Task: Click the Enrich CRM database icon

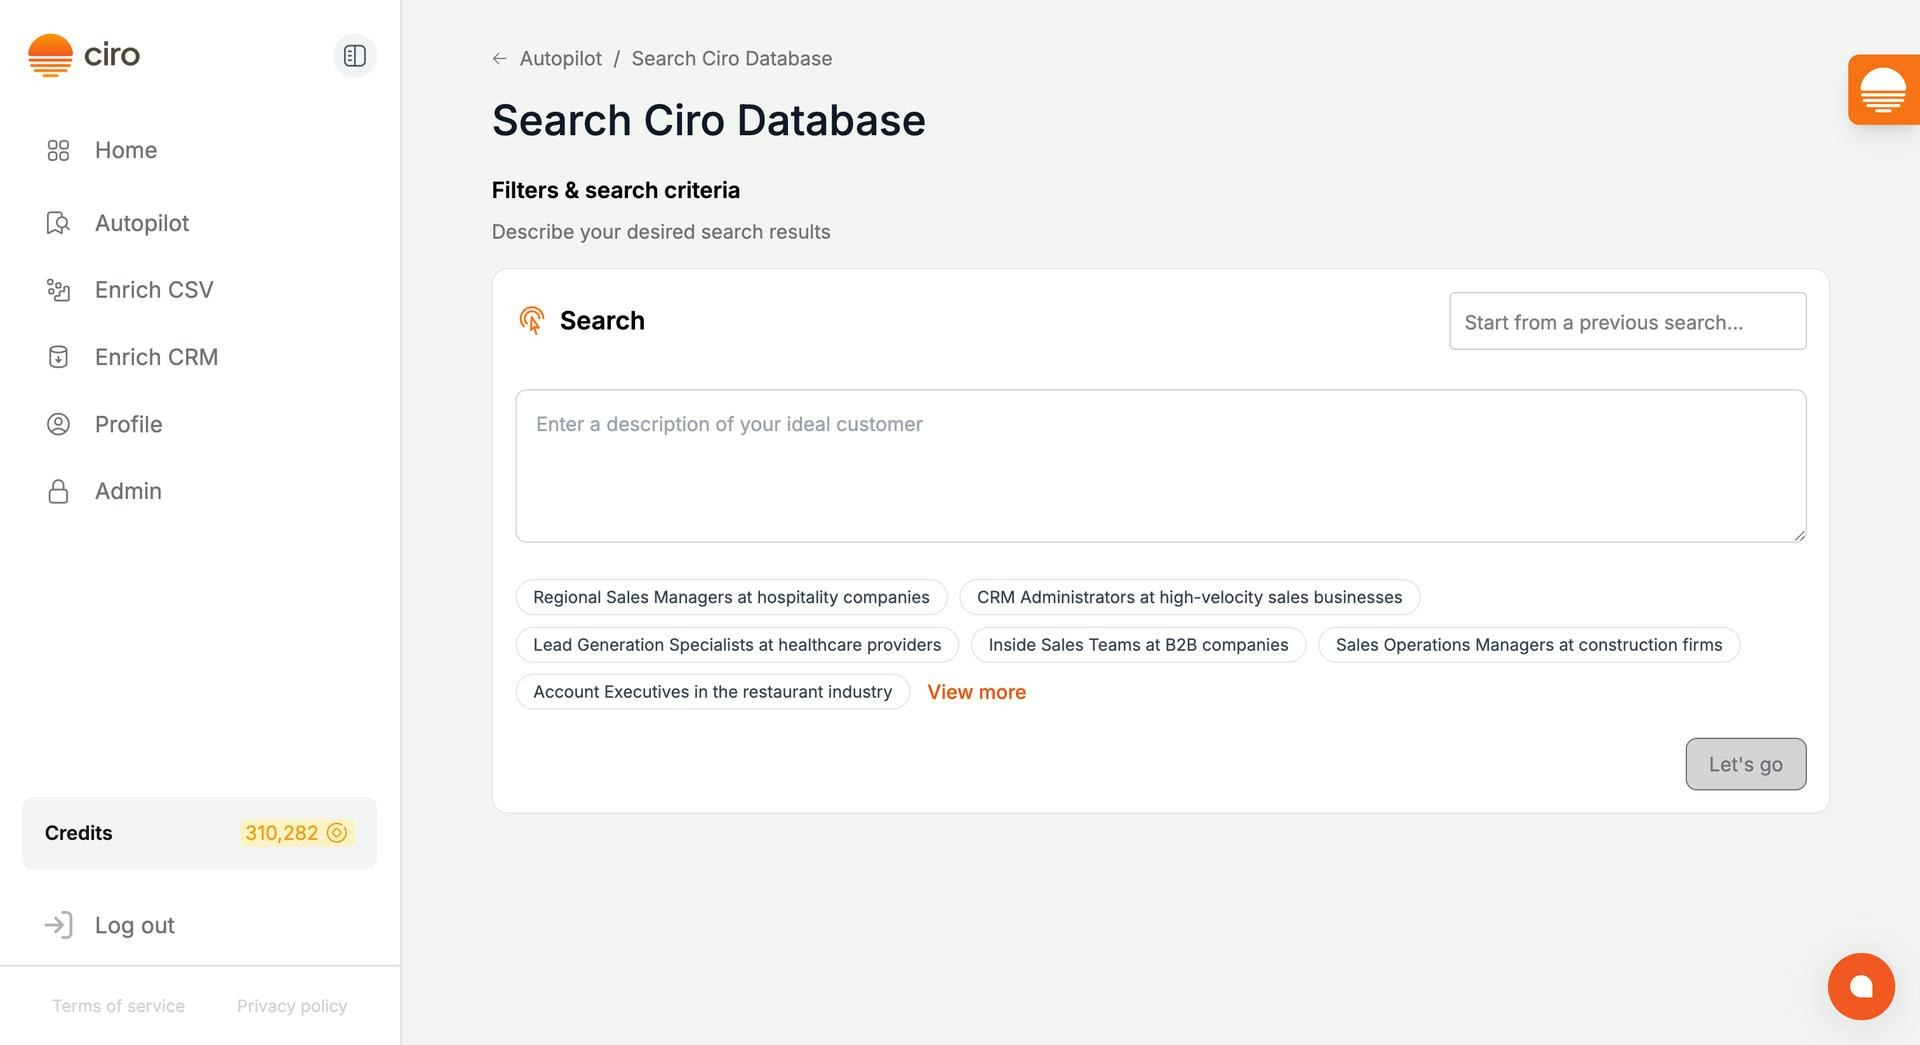Action: tap(58, 357)
